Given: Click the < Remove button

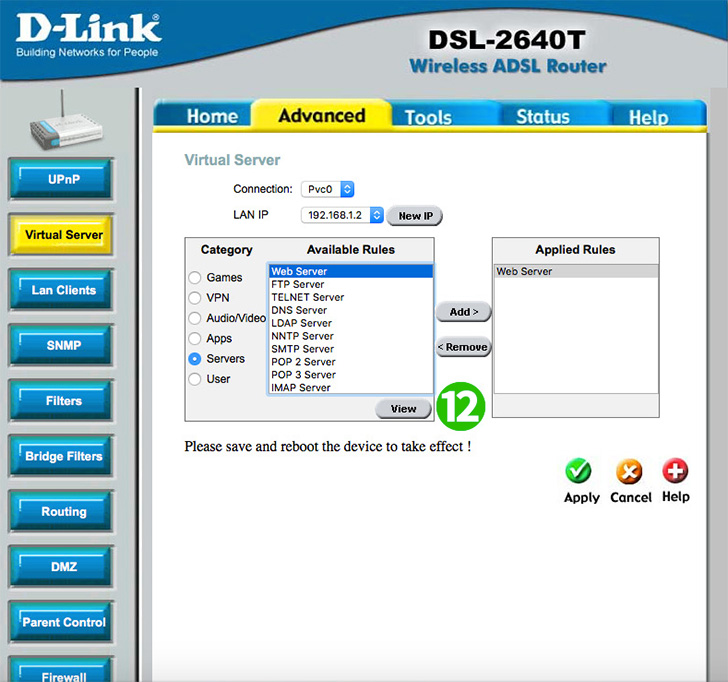Looking at the screenshot, I should (x=463, y=347).
